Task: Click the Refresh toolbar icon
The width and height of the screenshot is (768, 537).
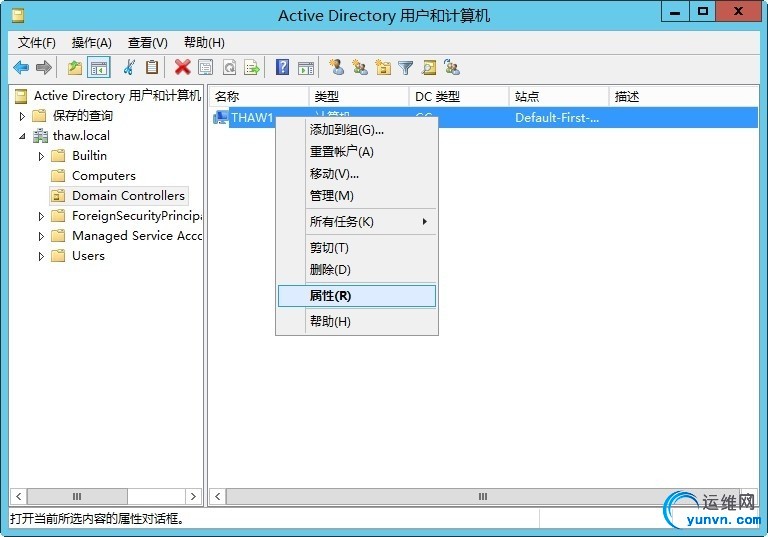Action: click(229, 67)
